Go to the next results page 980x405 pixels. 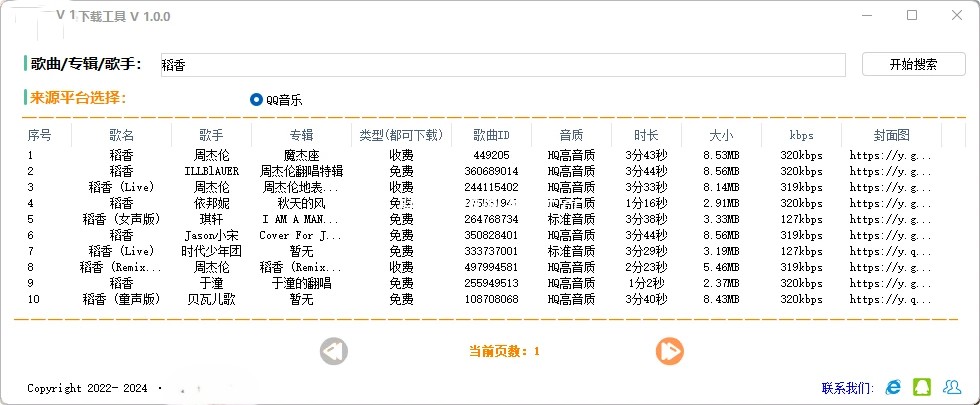(669, 351)
